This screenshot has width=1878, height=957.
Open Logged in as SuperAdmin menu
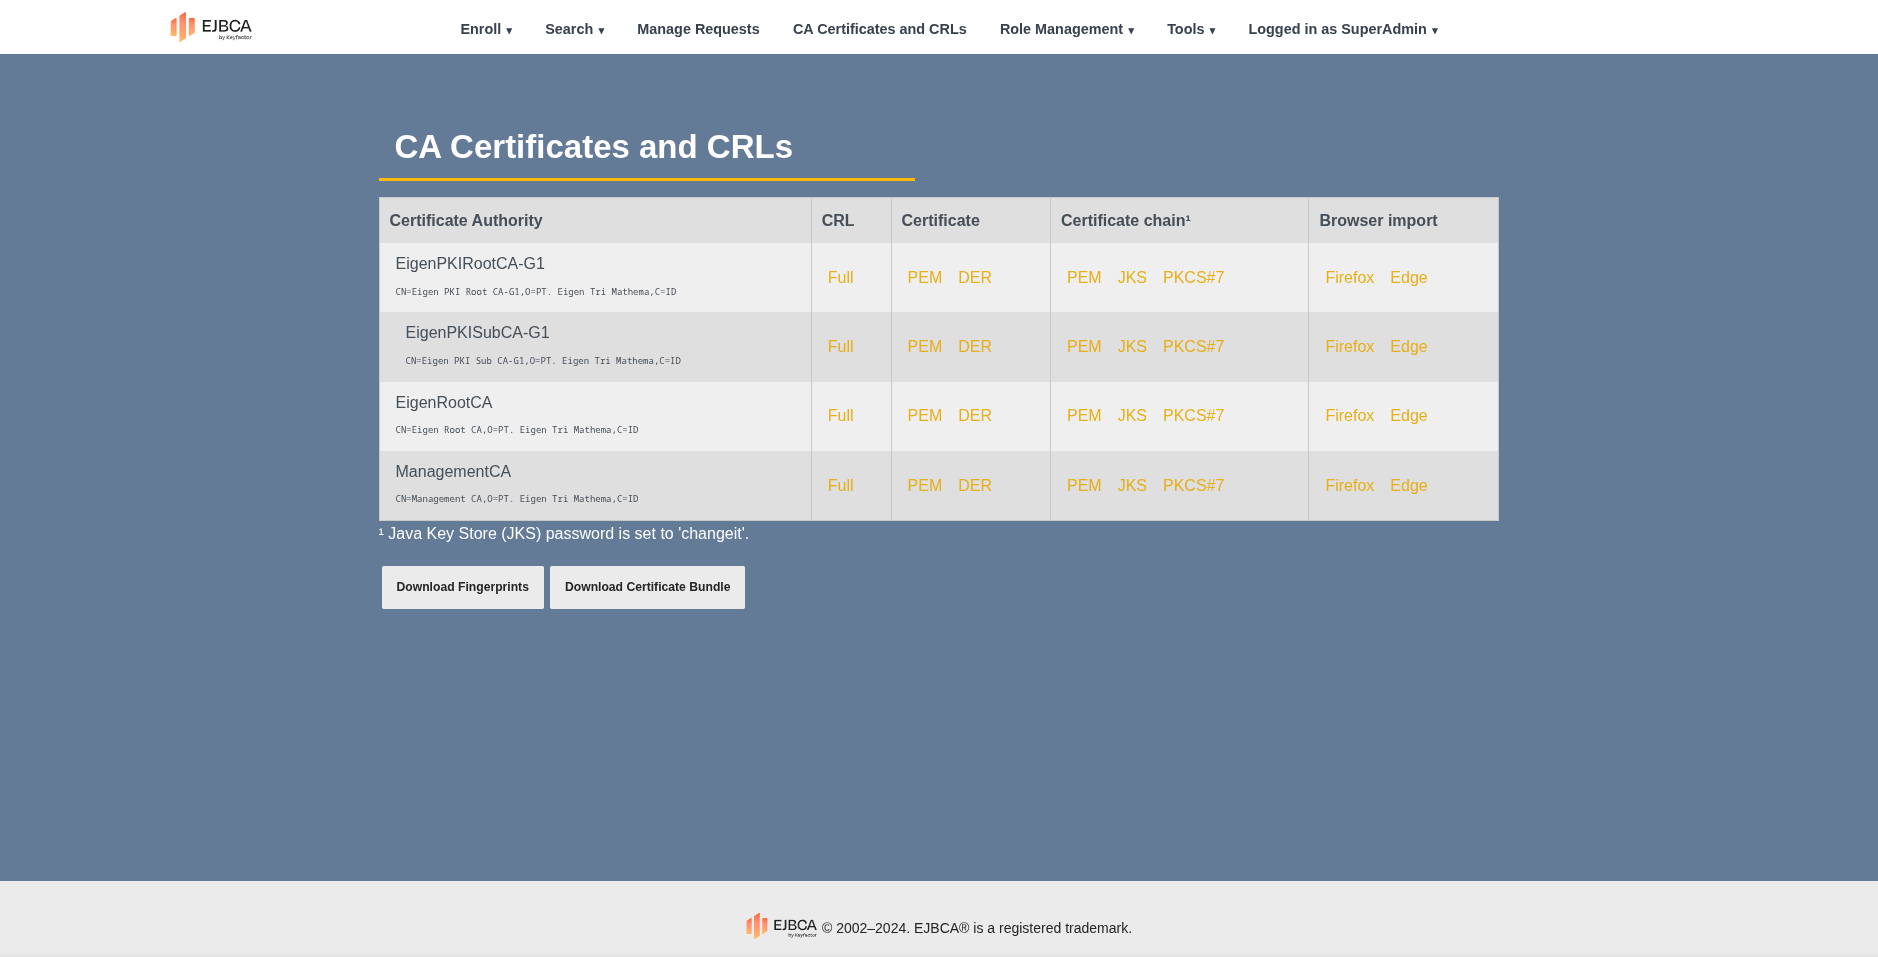click(x=1343, y=29)
